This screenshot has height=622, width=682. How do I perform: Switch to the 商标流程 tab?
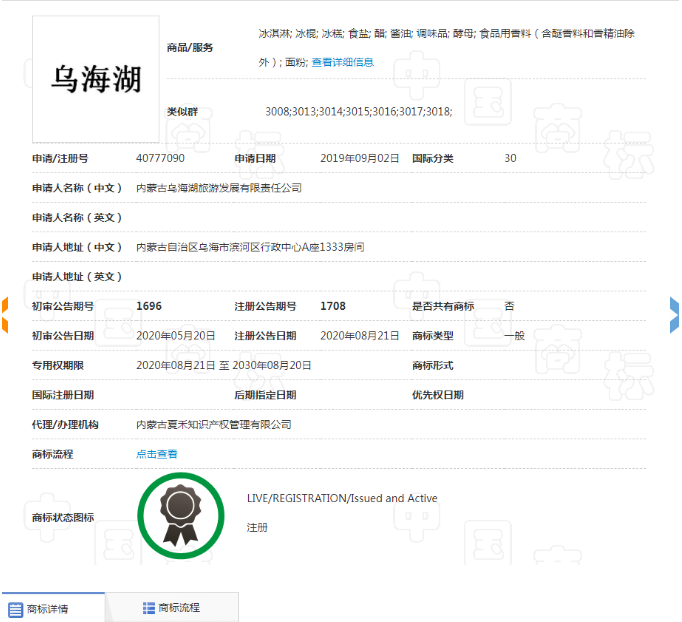[171, 607]
